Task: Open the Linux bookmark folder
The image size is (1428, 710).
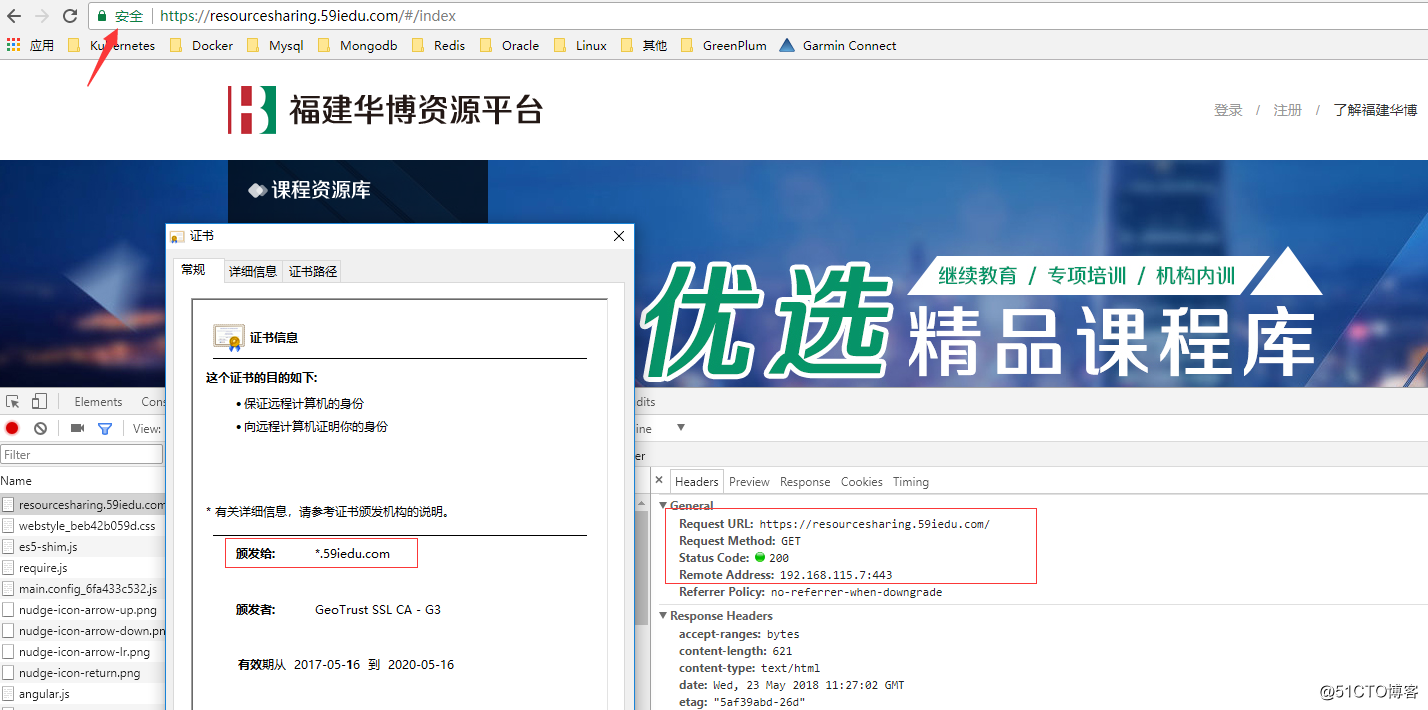Action: point(580,45)
